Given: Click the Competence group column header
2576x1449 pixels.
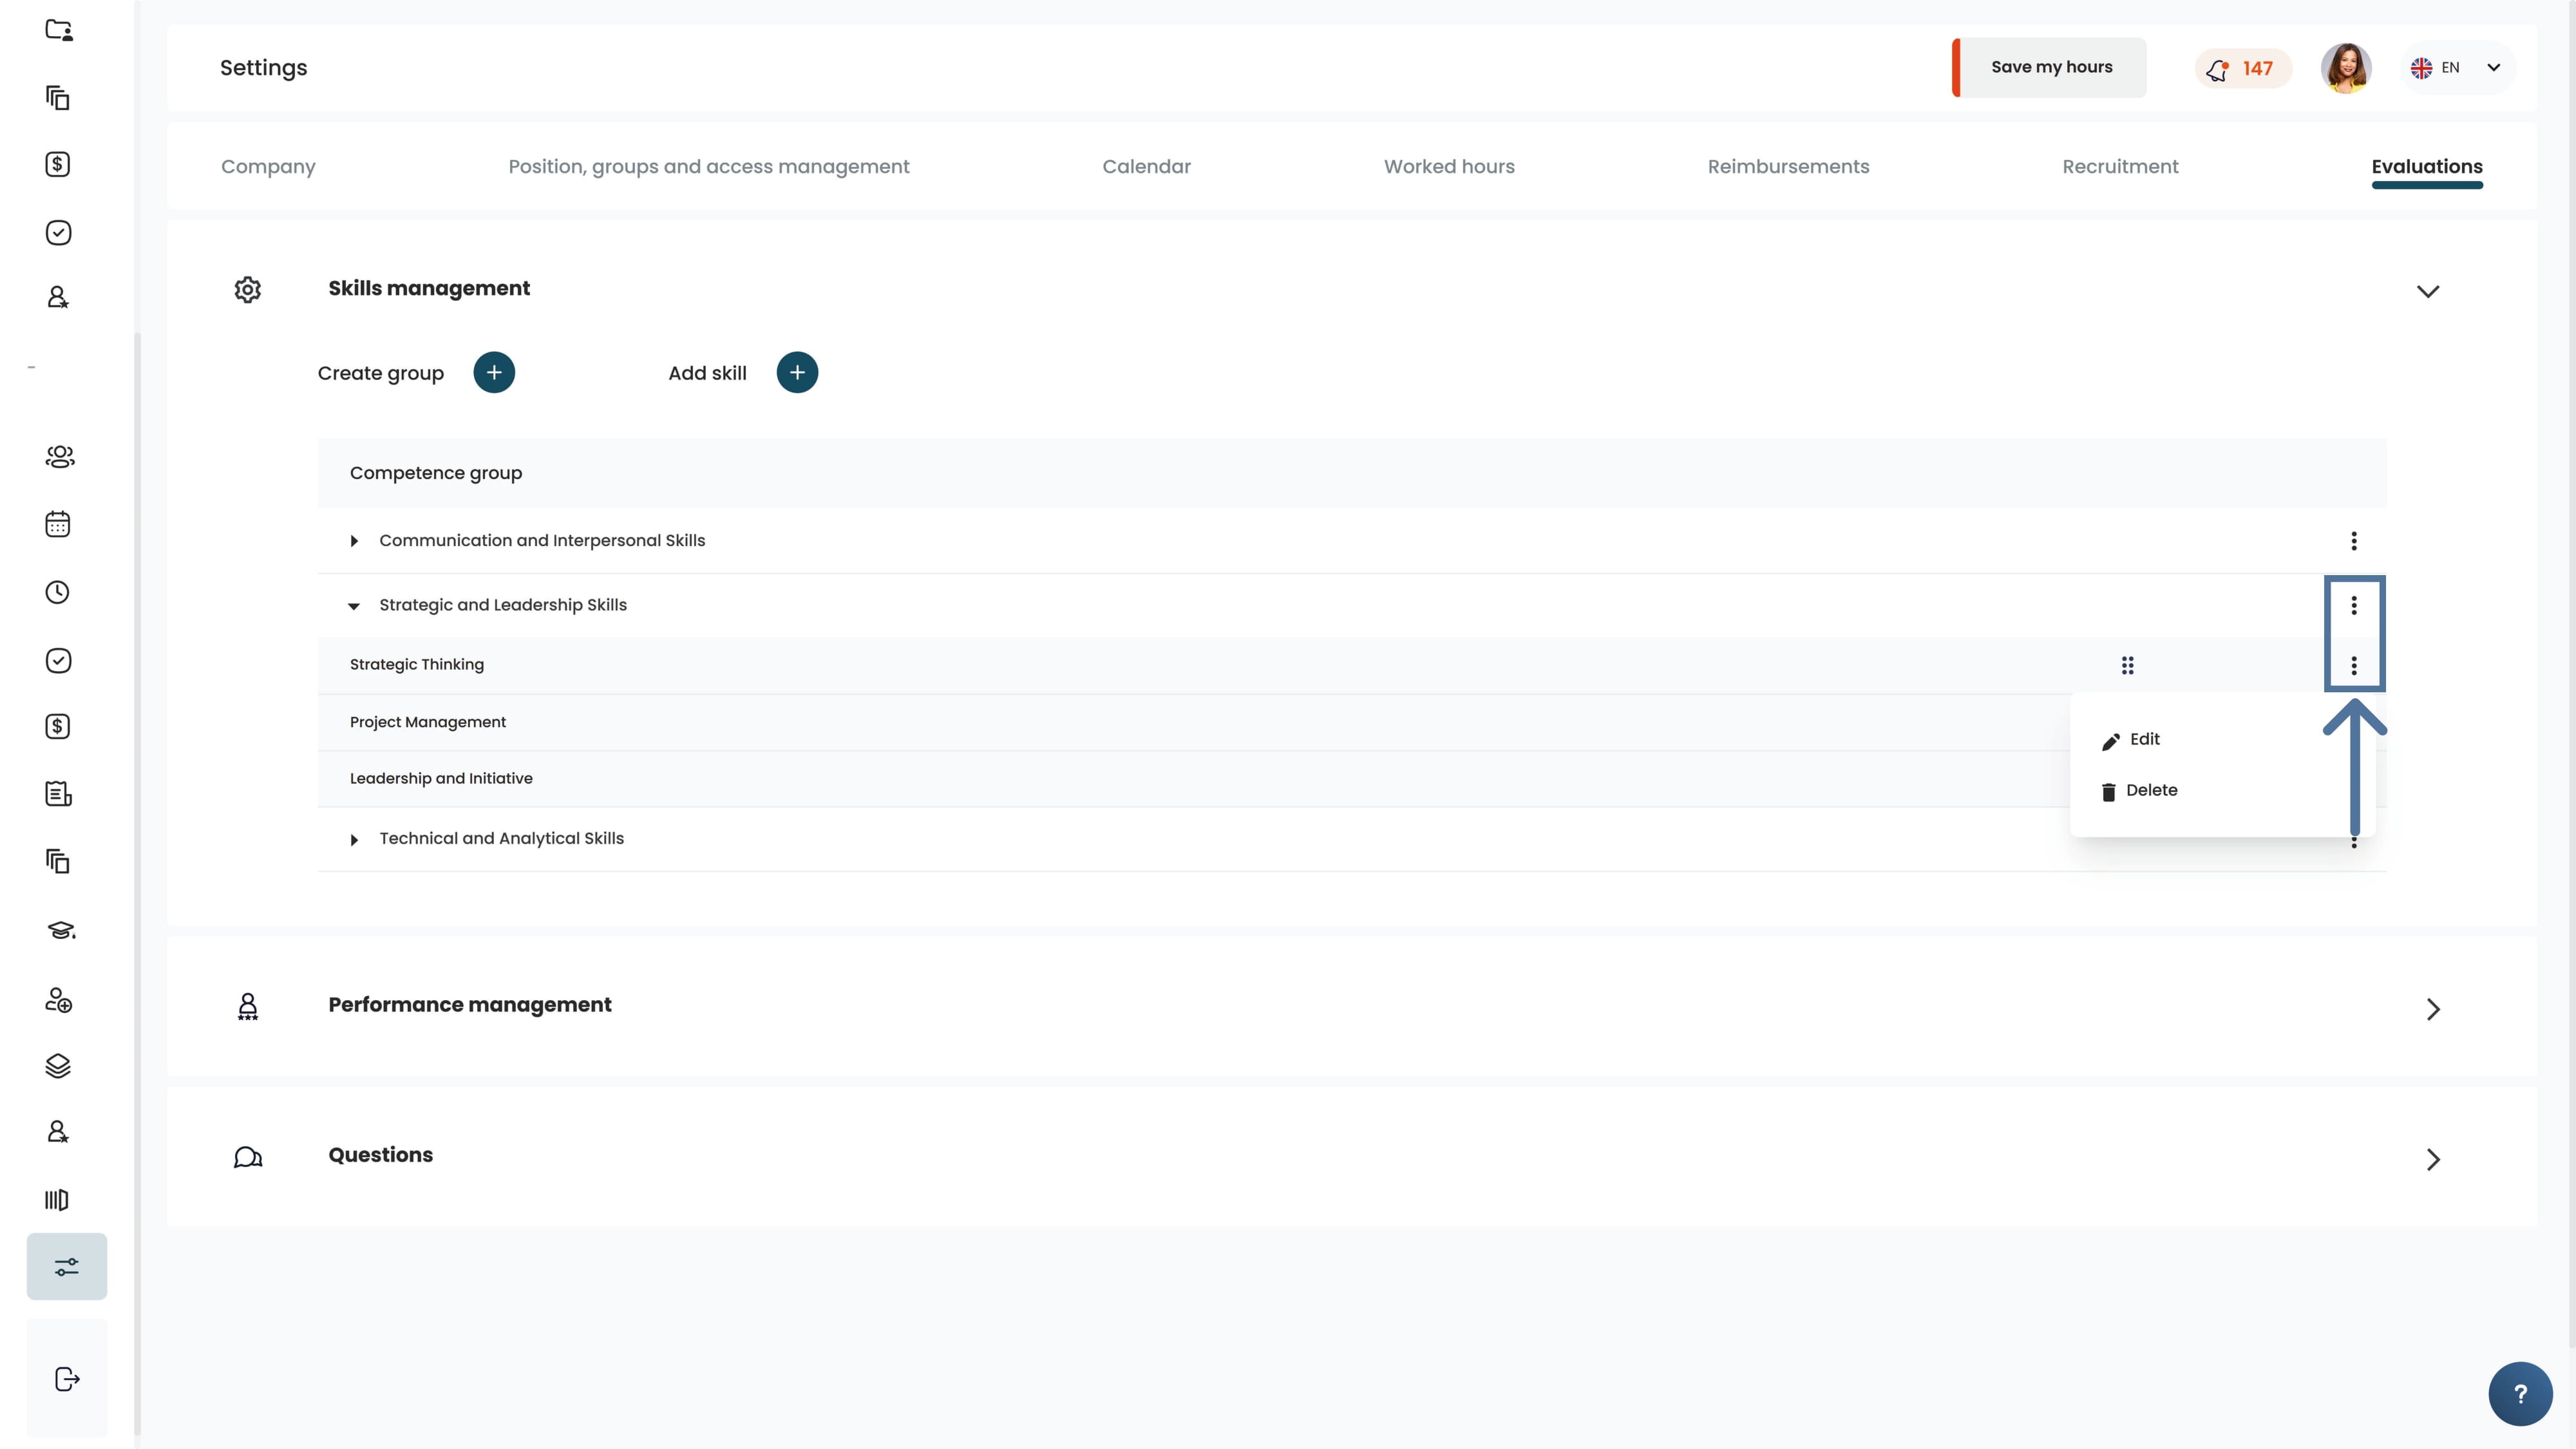Looking at the screenshot, I should point(436,473).
